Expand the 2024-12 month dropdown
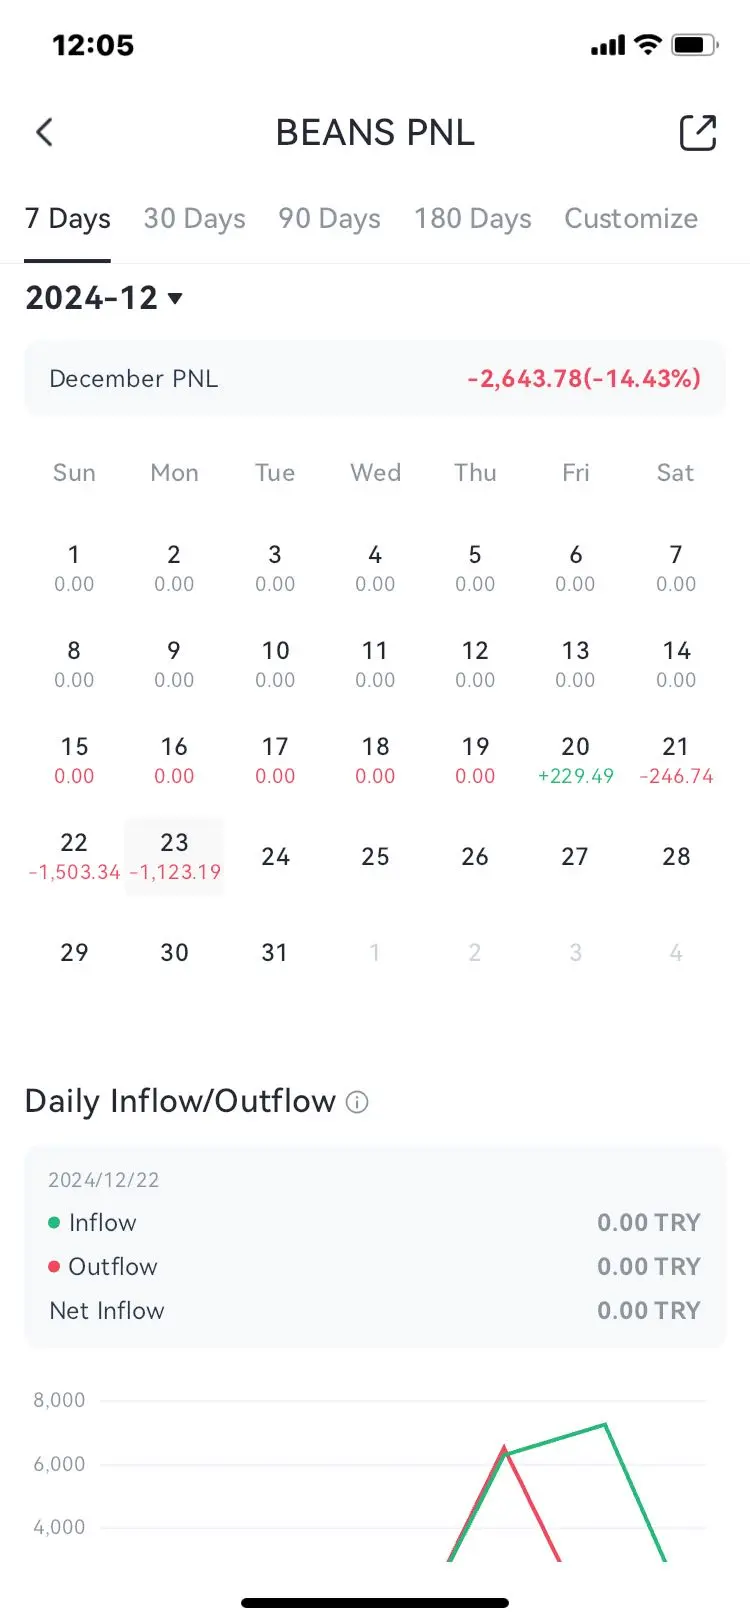Viewport: 750px width, 1624px height. pos(104,298)
